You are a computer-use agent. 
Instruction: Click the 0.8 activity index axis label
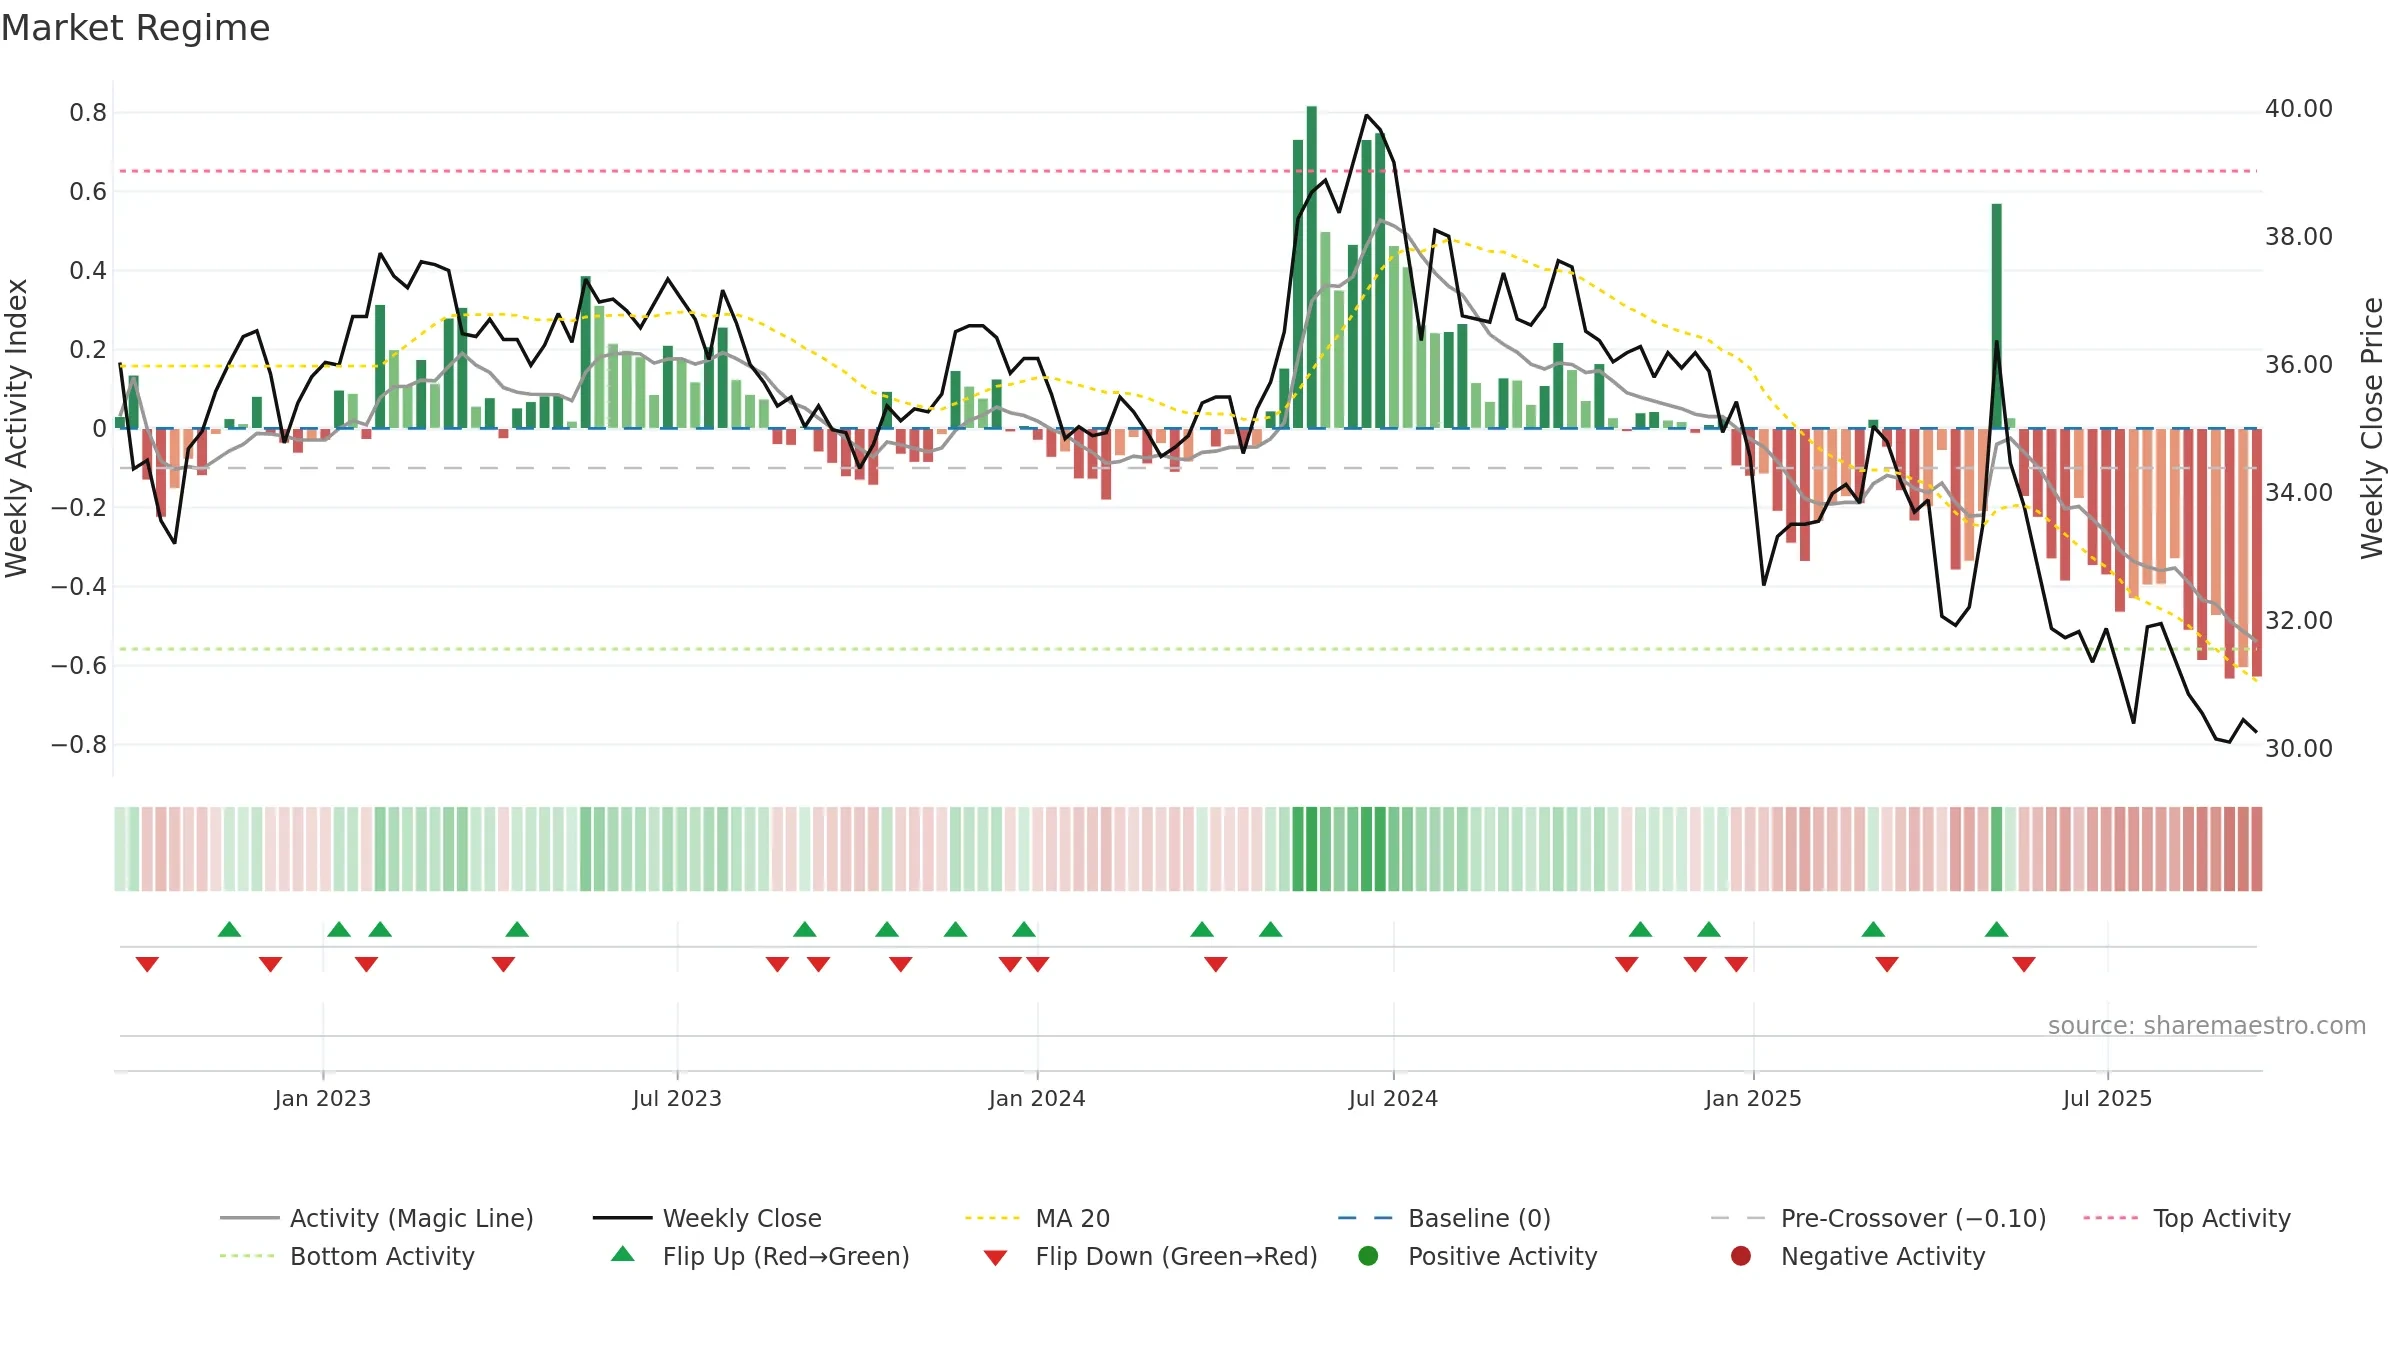(88, 112)
